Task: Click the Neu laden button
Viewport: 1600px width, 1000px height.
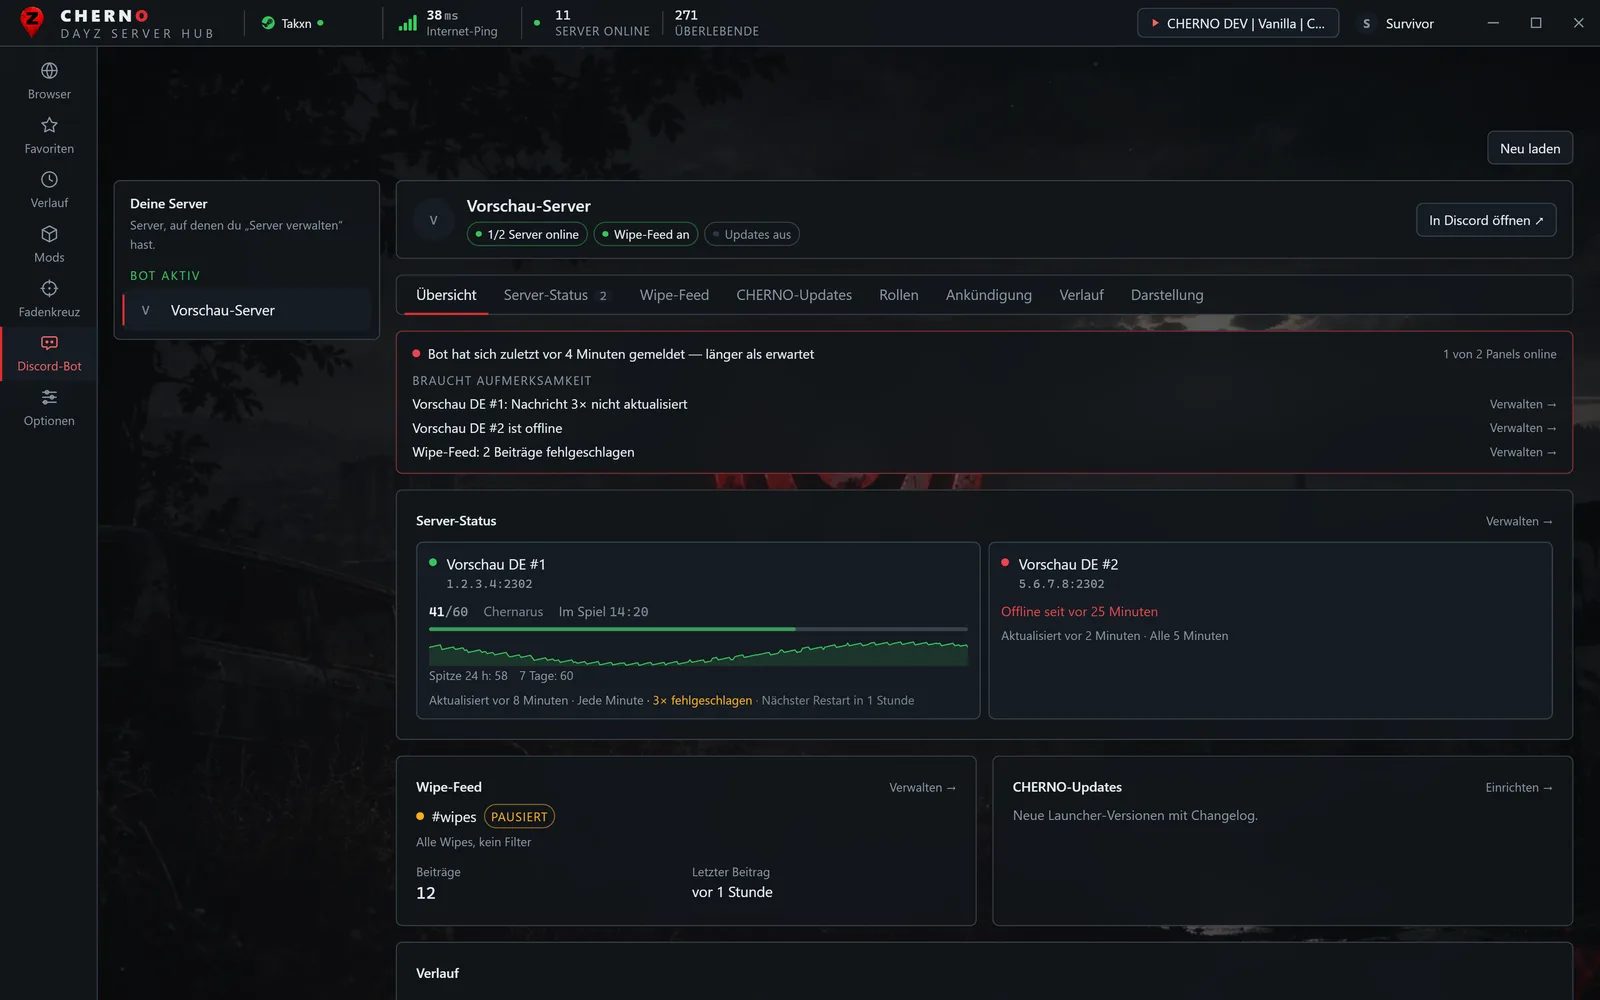Action: point(1530,148)
